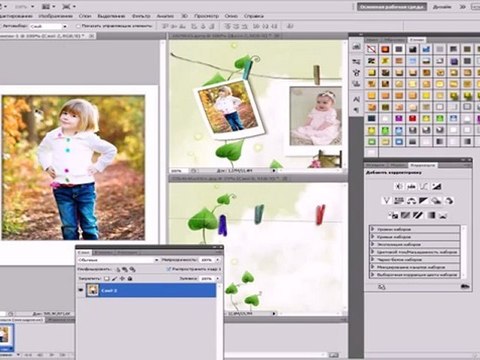
Task: Click the top icon in the collapsed dock
Action: click(x=356, y=46)
